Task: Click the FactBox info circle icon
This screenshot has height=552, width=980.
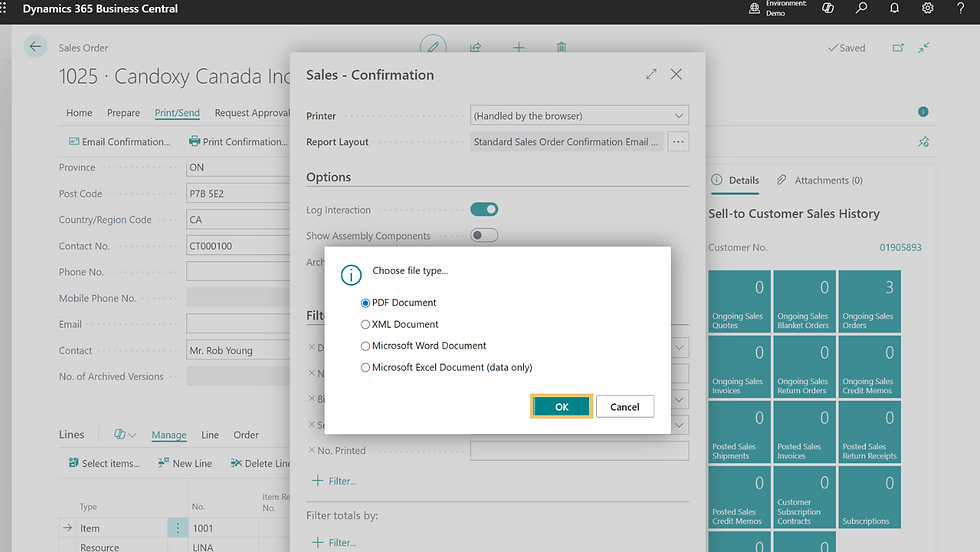Action: (x=923, y=112)
